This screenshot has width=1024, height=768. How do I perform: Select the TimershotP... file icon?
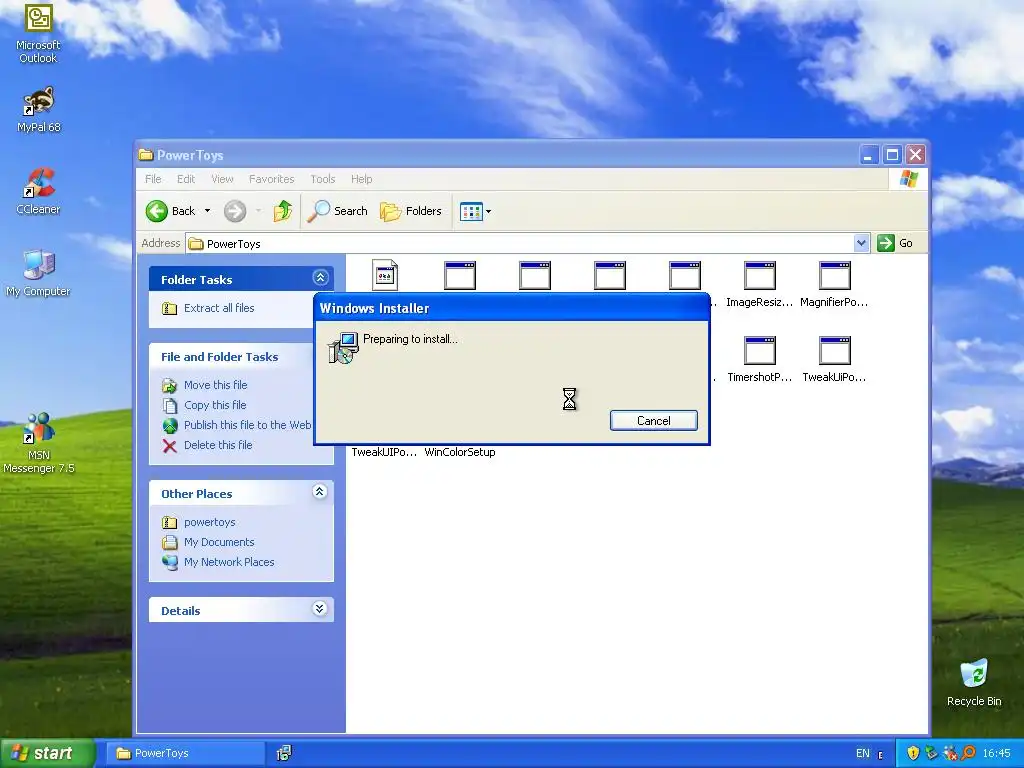[760, 351]
